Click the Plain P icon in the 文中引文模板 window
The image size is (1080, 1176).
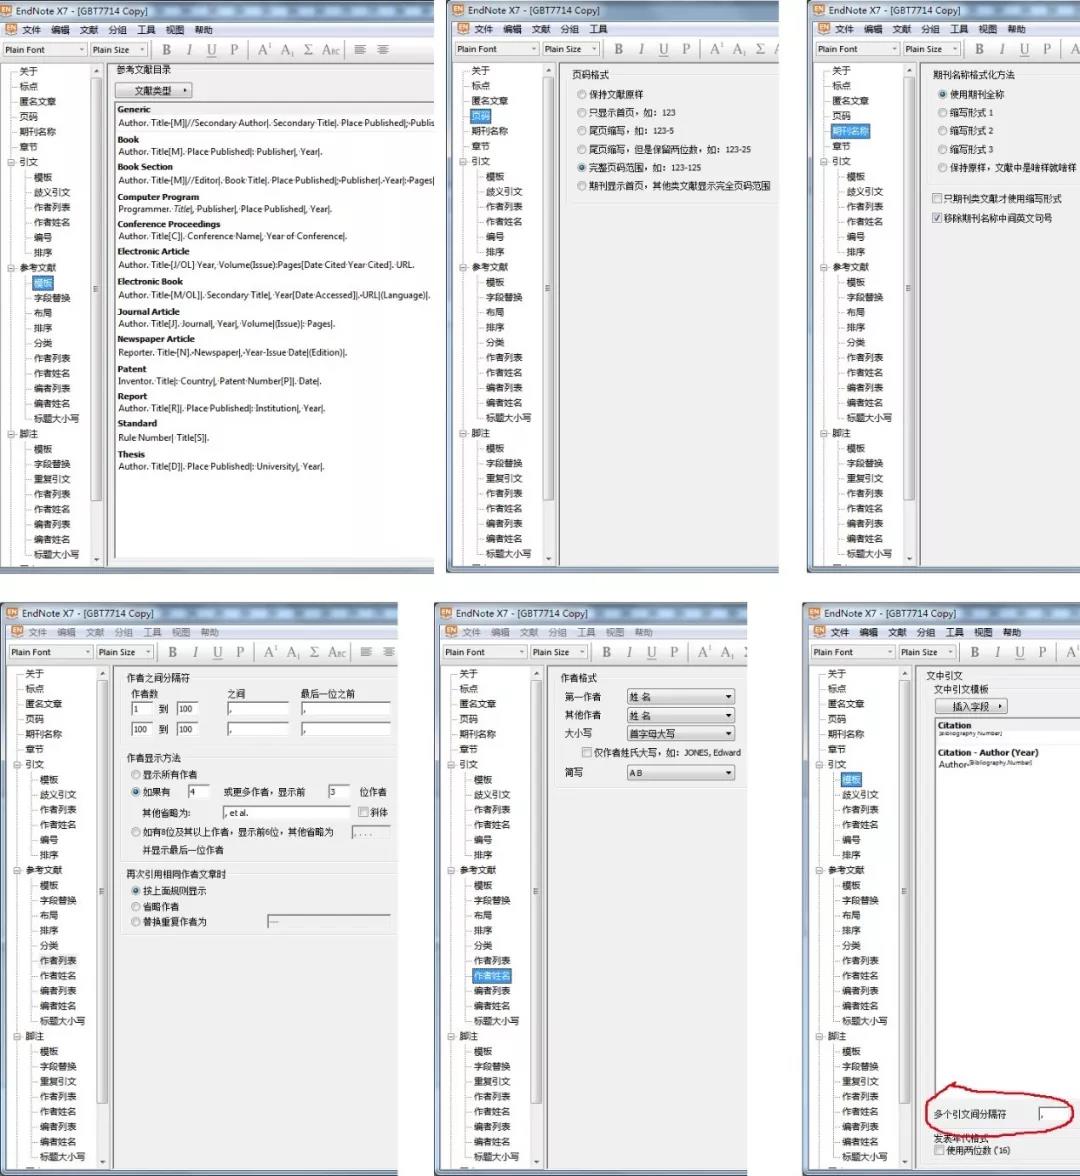pyautogui.click(x=1042, y=652)
